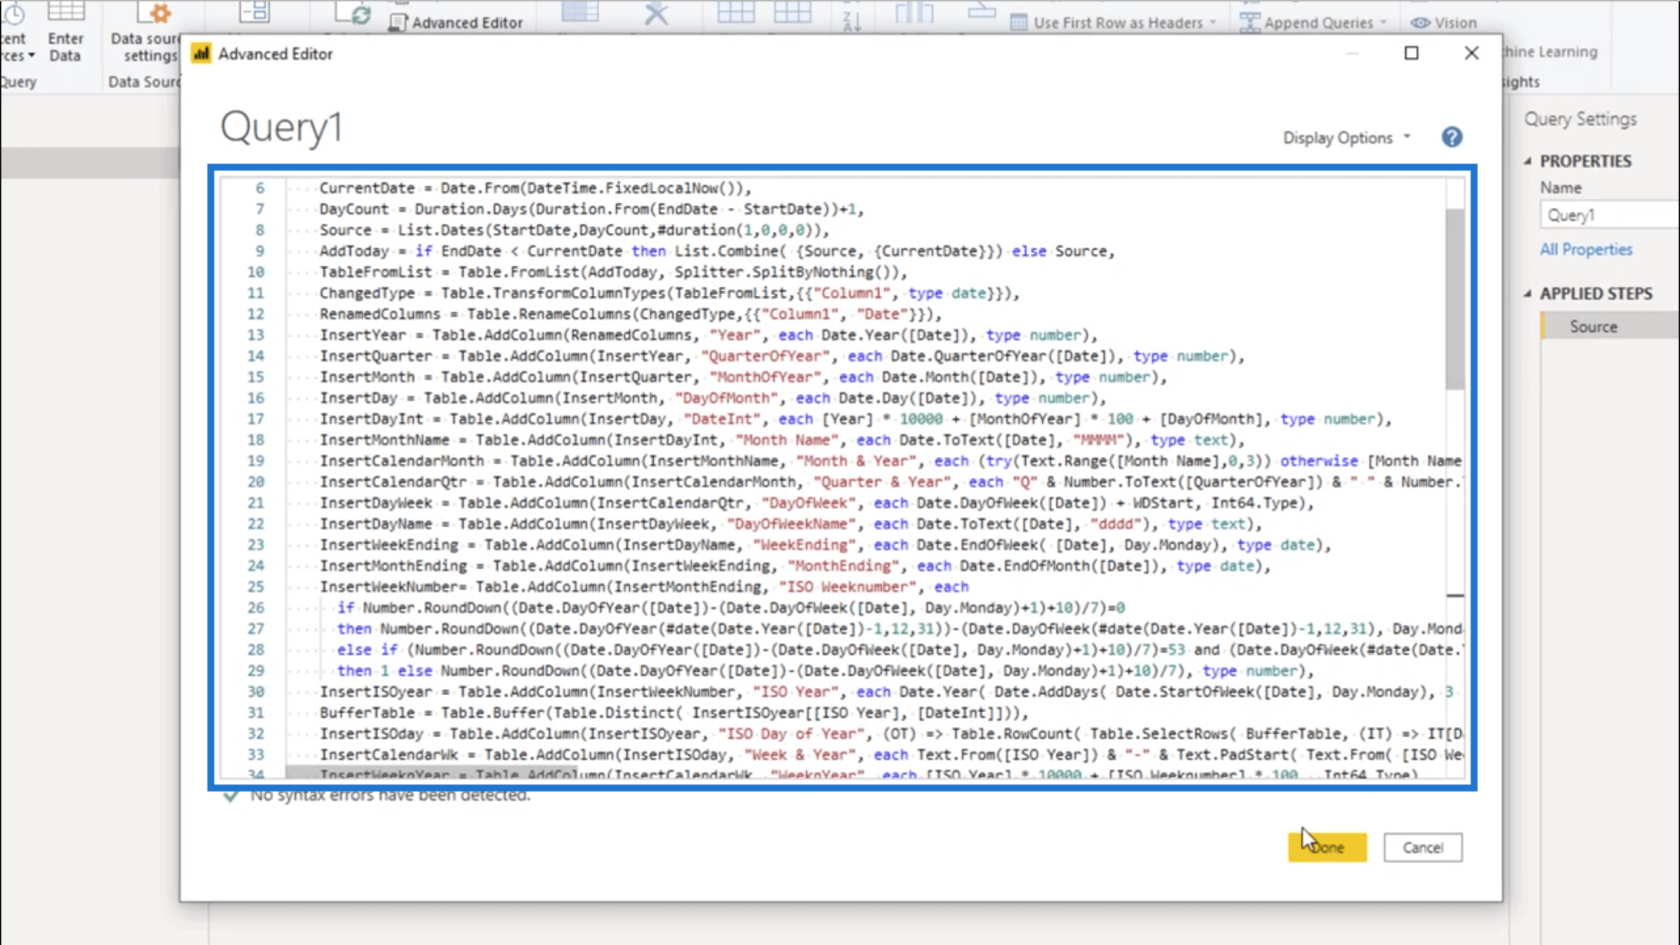The image size is (1680, 945).
Task: Open the Use First Row as Headers dropdown arrow
Action: click(x=1213, y=22)
